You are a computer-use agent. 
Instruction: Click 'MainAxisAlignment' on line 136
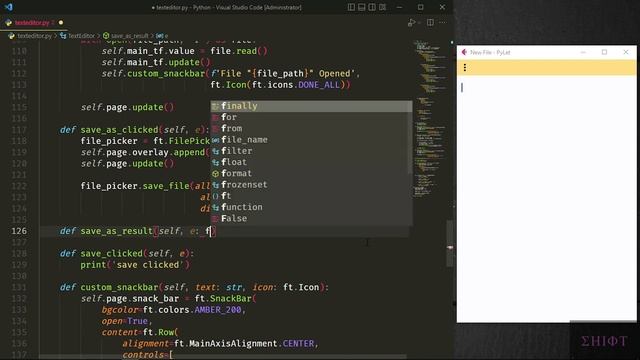point(233,344)
